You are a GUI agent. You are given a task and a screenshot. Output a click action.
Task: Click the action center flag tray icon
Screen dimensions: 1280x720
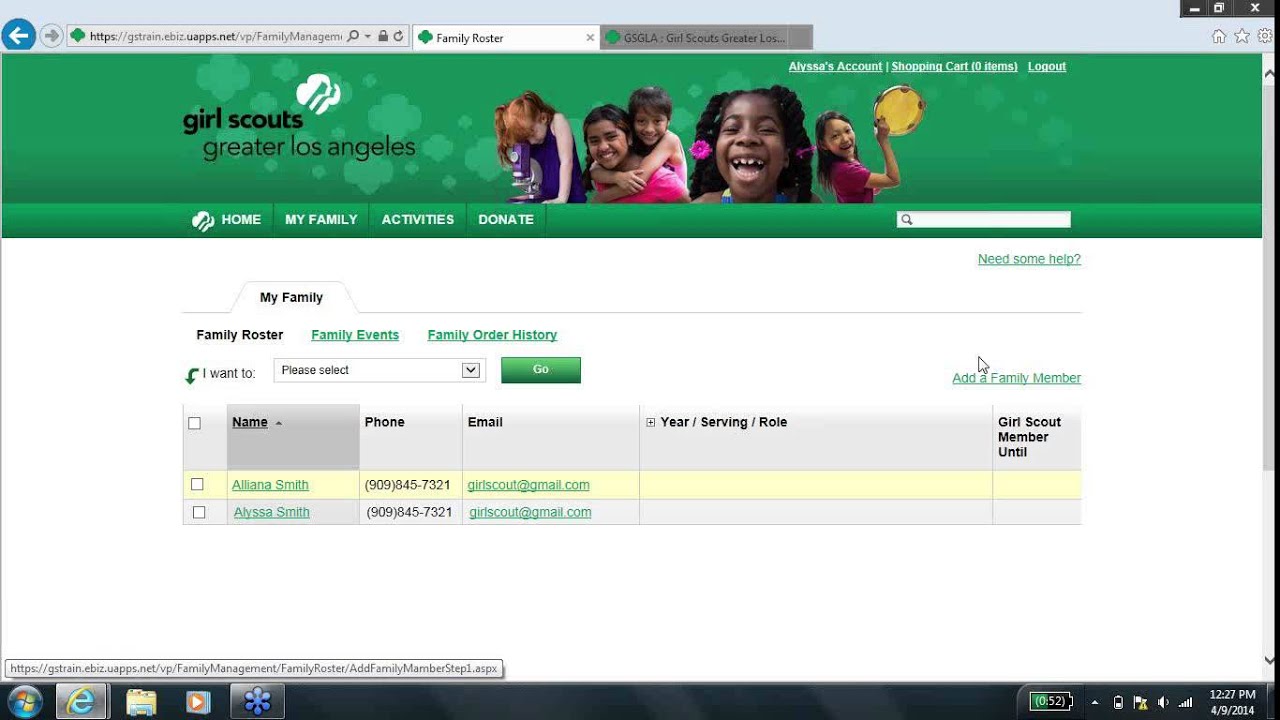1141,702
